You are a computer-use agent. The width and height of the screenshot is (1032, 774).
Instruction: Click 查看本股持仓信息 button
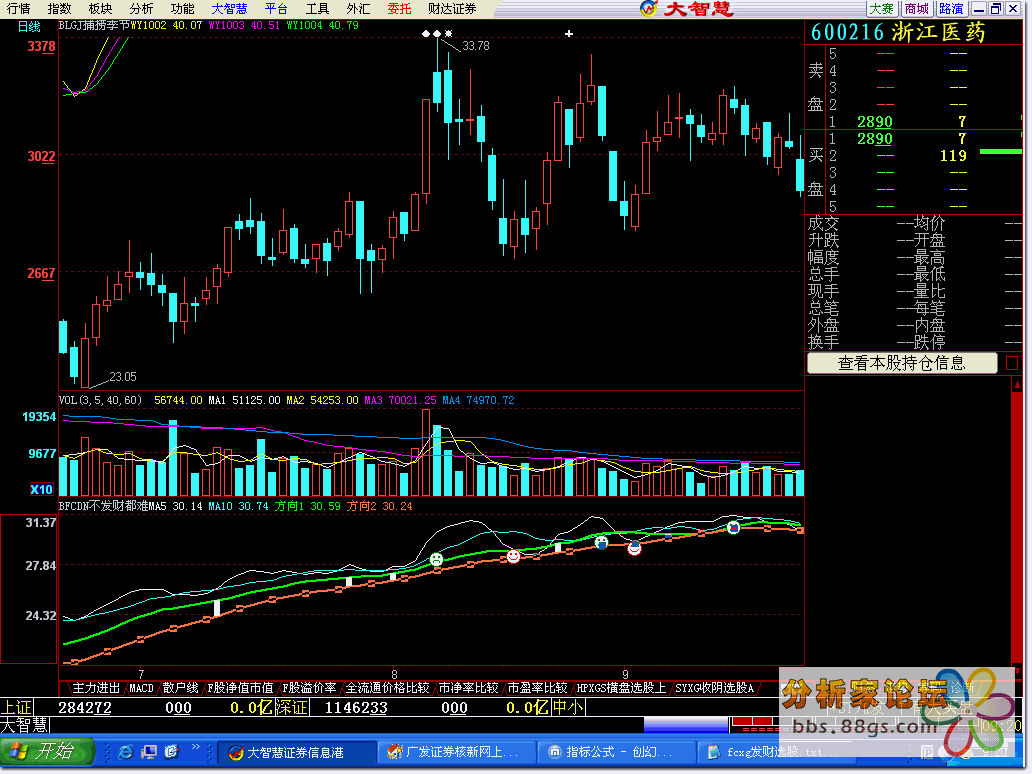click(902, 363)
